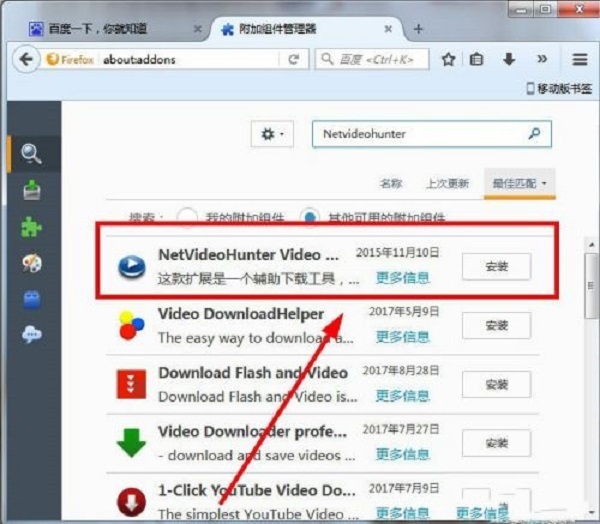Image resolution: width=600 pixels, height=524 pixels.
Task: Open the Firefox hamburger menu
Action: click(580, 59)
